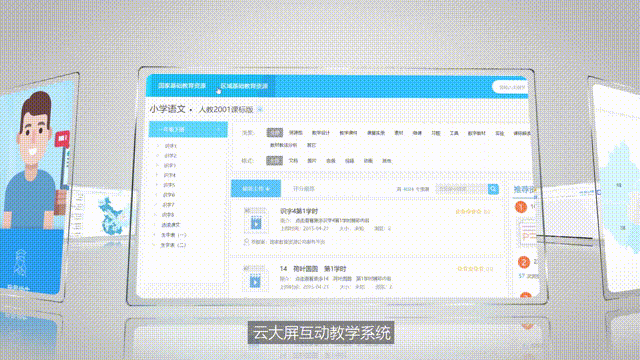Select the orange number 2 recommended item
The width and height of the screenshot is (640, 360).
click(x=524, y=262)
